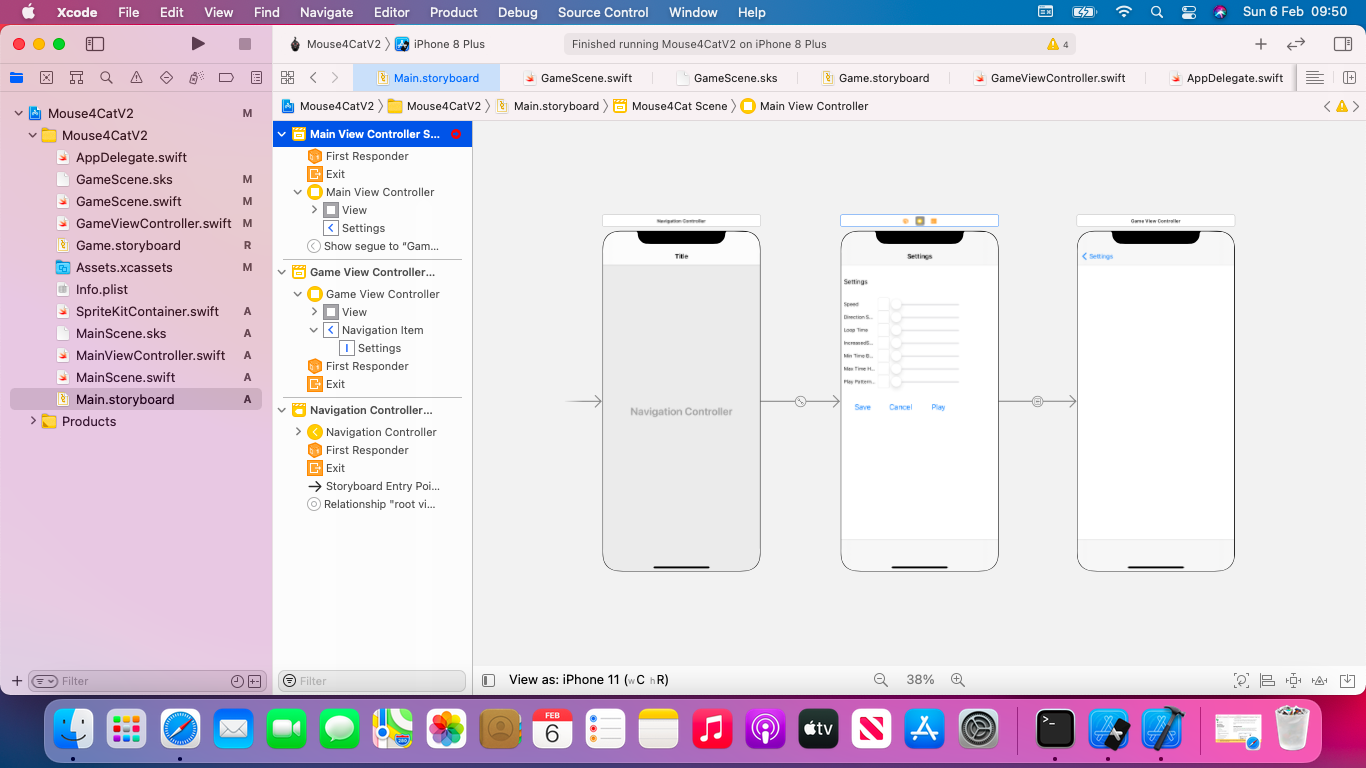1366x768 pixels.
Task: Toggle the document outline panel button
Action: [x=488, y=680]
